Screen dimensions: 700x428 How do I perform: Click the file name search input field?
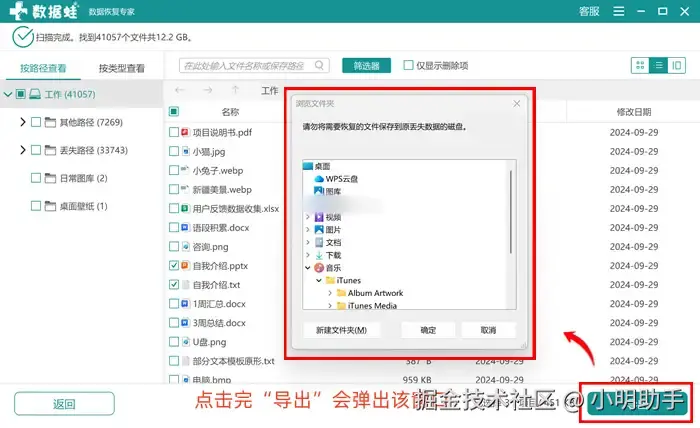tap(246, 66)
